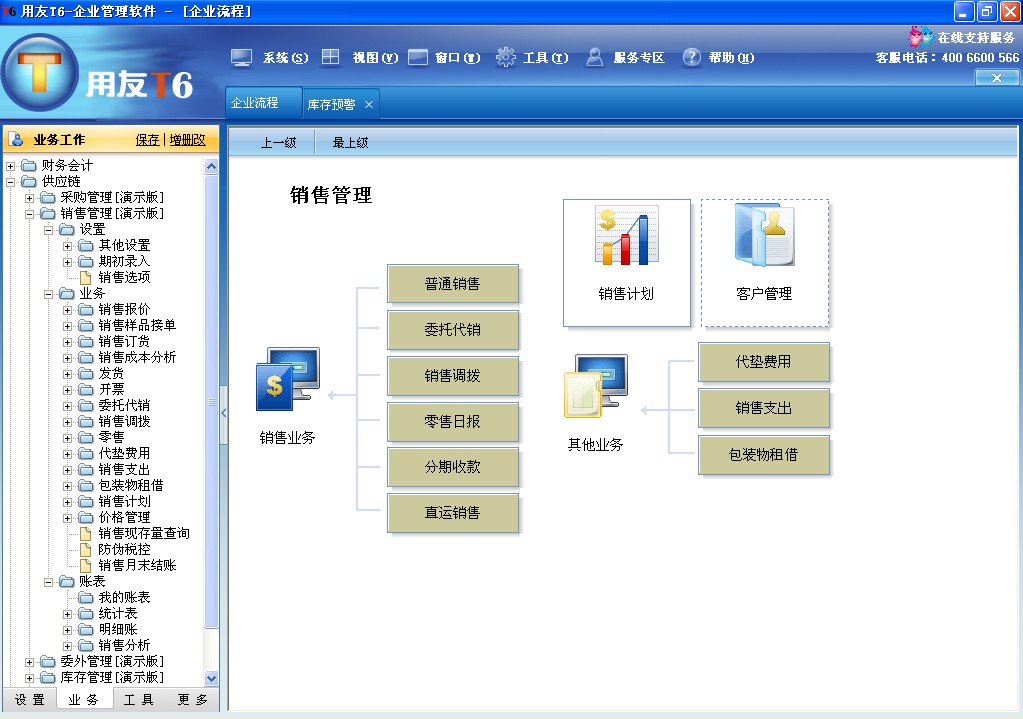Select the 设置 bottom tab
Viewport: 1023px width, 719px height.
click(30, 699)
